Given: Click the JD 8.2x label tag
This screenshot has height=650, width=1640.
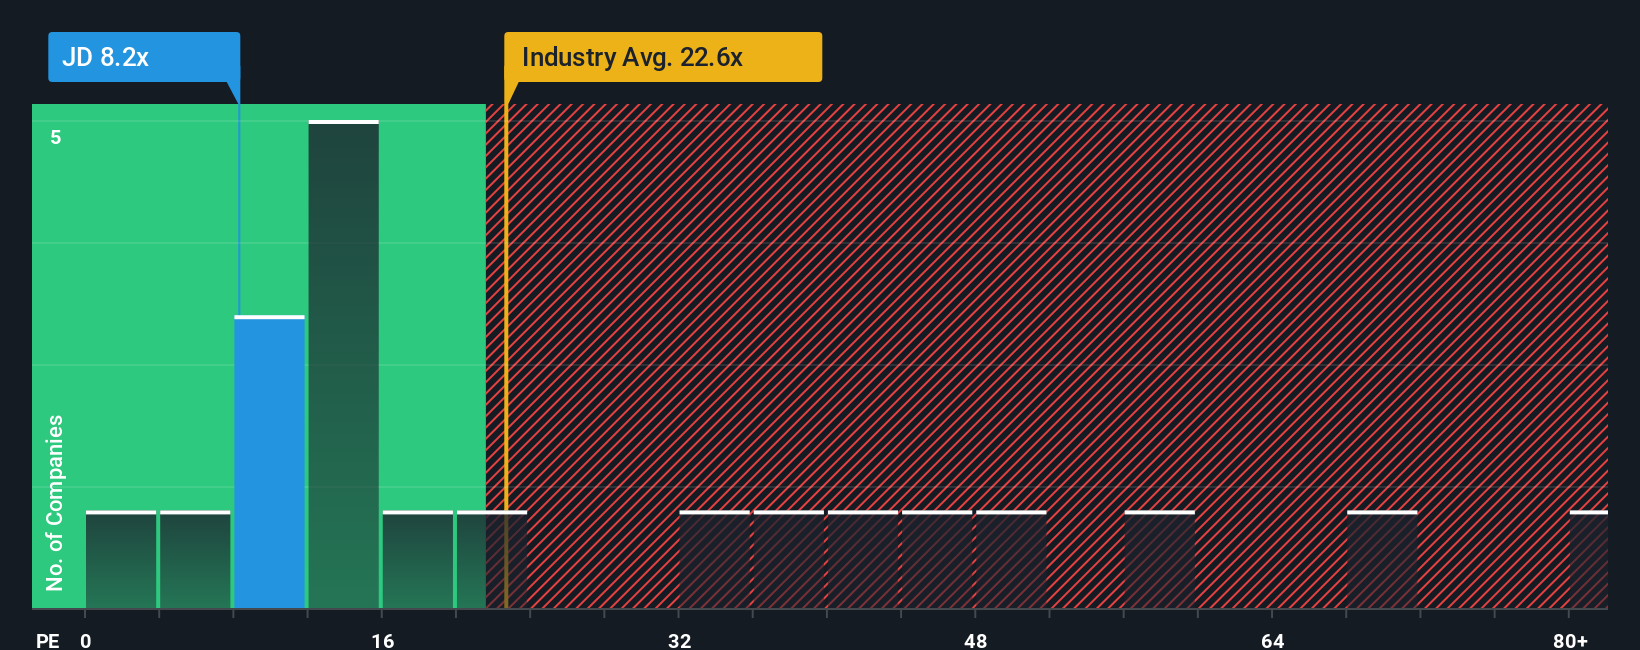Looking at the screenshot, I should 144,57.
